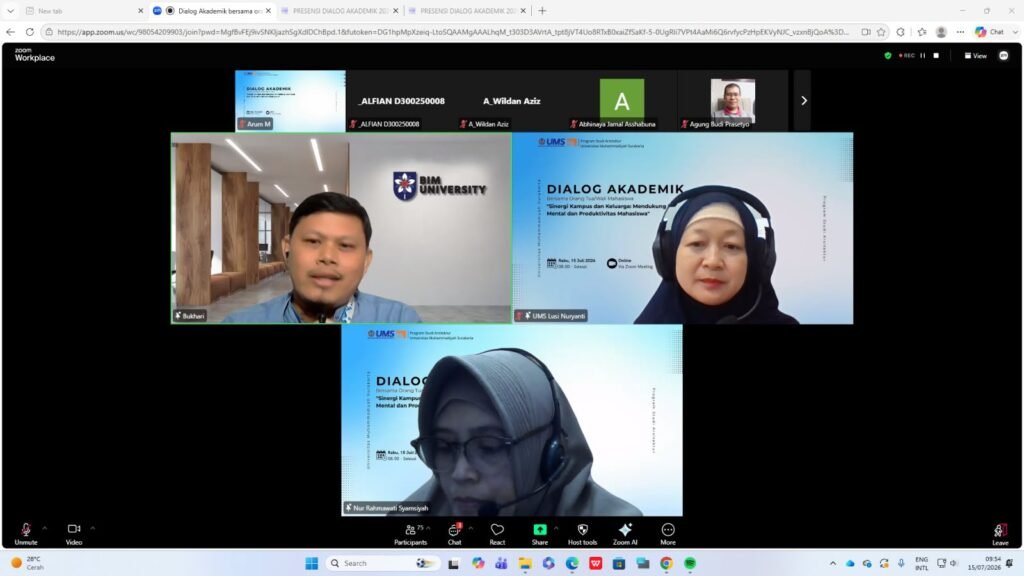Select the A_Wildan Aziz participant tile
The height and width of the screenshot is (576, 1024).
pos(511,101)
